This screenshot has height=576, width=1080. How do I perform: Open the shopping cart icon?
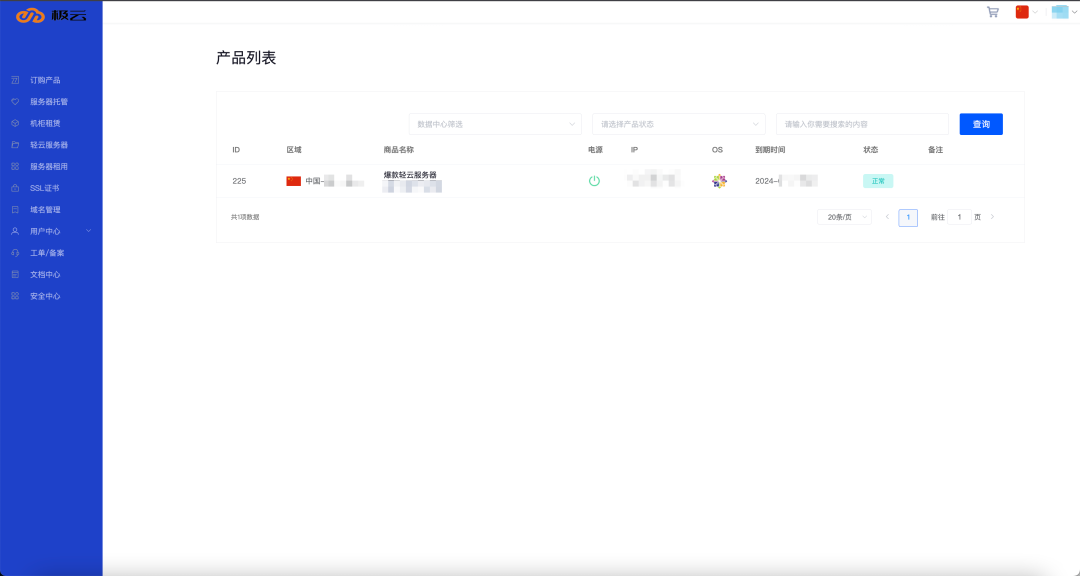[992, 12]
